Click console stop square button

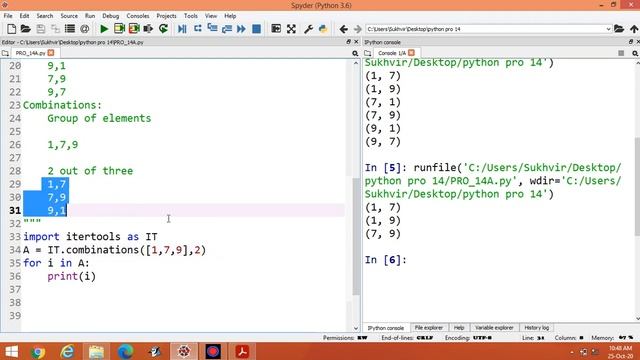[621, 53]
